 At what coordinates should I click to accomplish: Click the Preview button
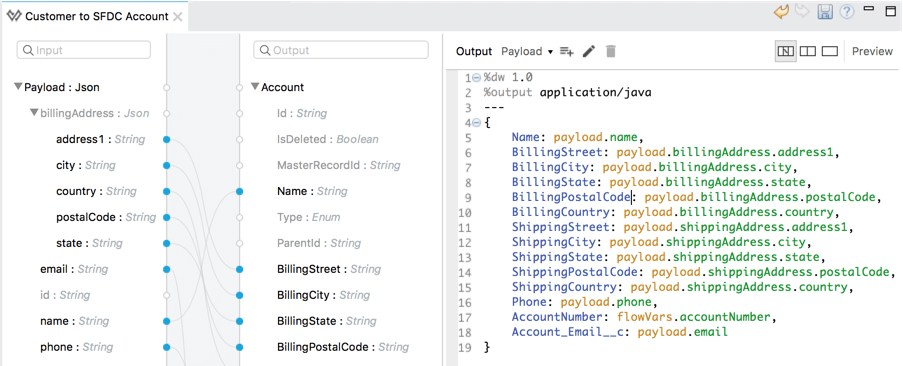tap(872, 51)
